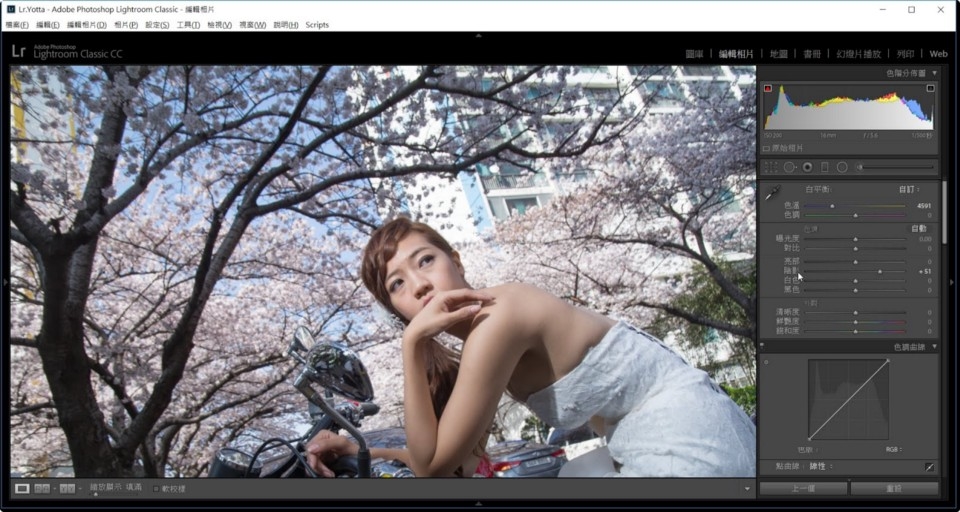Open the 視窗(W) menu
This screenshot has height=512, width=960.
252,25
